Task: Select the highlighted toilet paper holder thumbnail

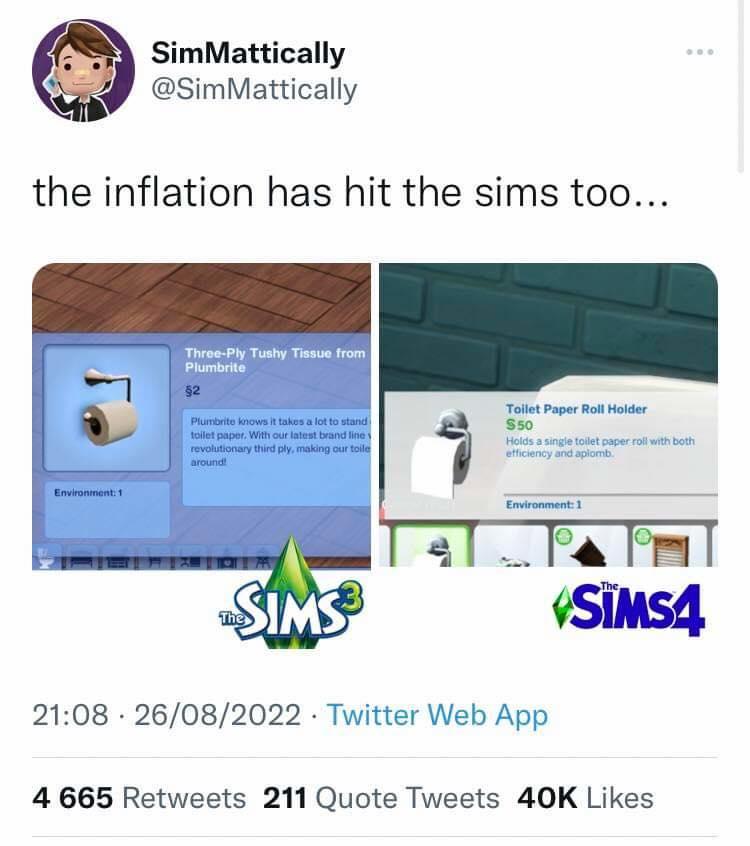Action: 431,546
